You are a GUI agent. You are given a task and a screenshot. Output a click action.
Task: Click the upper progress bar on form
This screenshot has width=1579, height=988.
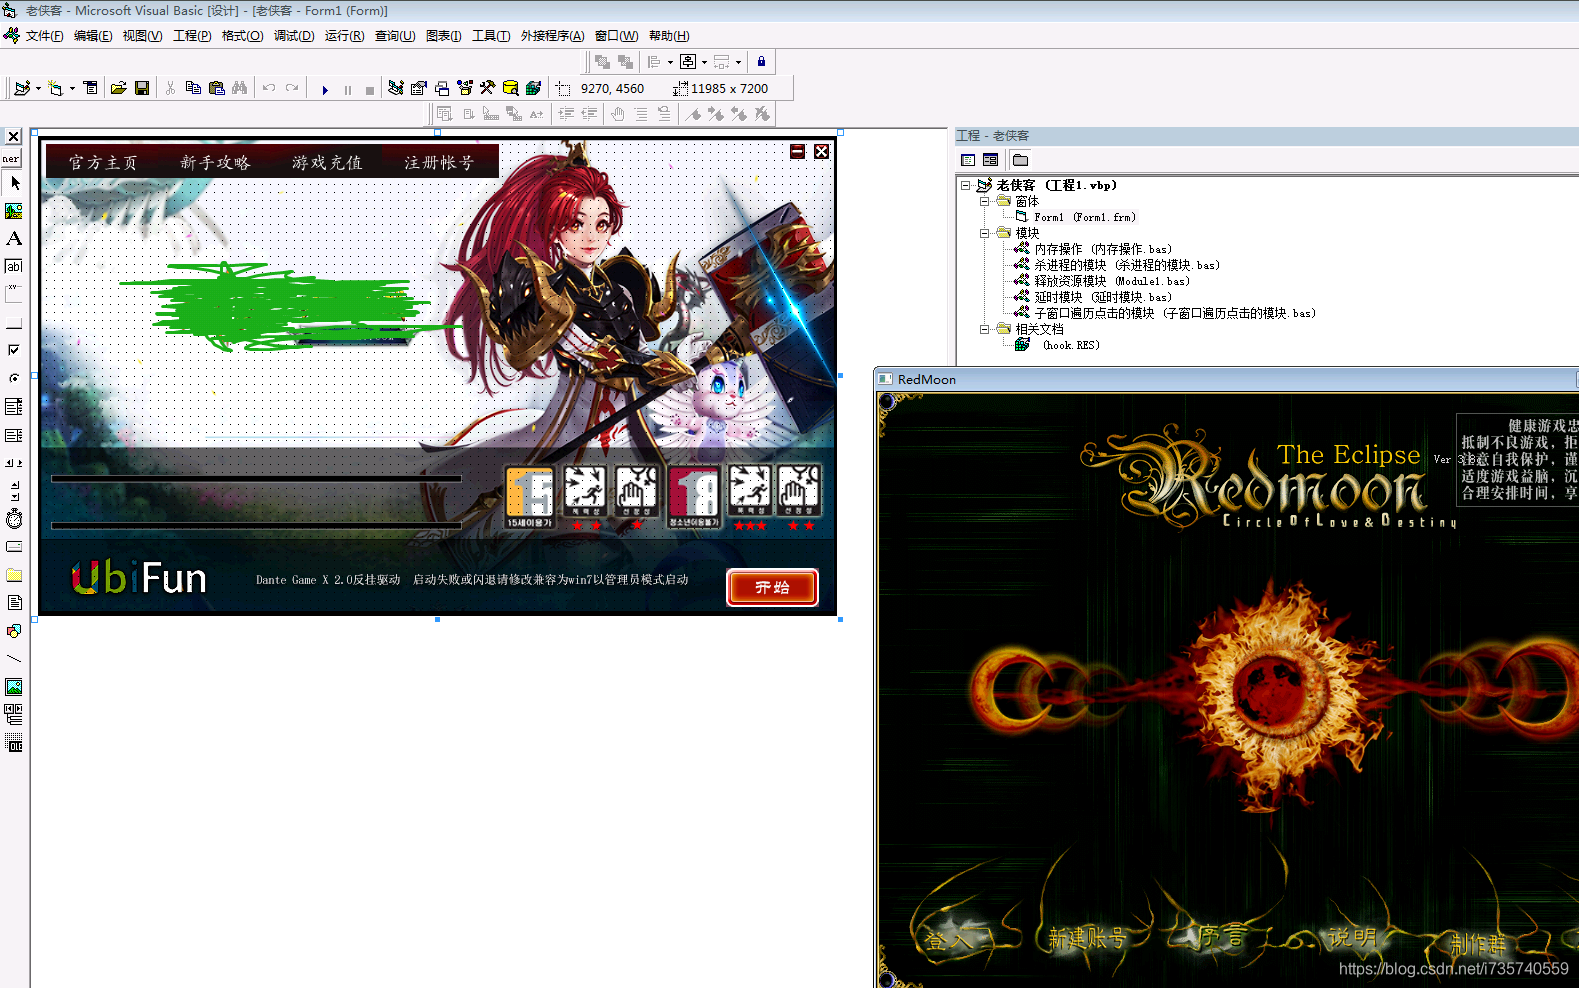(x=256, y=479)
